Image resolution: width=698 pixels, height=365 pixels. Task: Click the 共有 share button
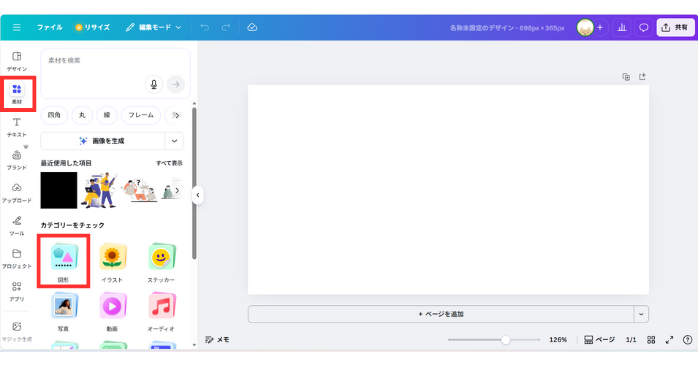click(675, 28)
